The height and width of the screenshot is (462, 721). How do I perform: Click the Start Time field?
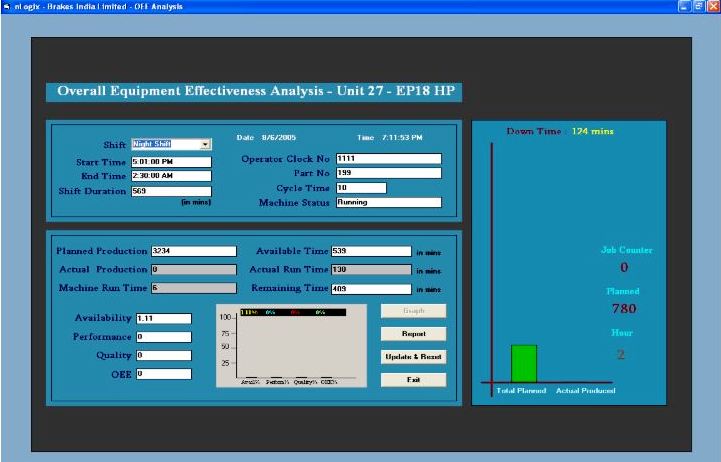point(172,162)
